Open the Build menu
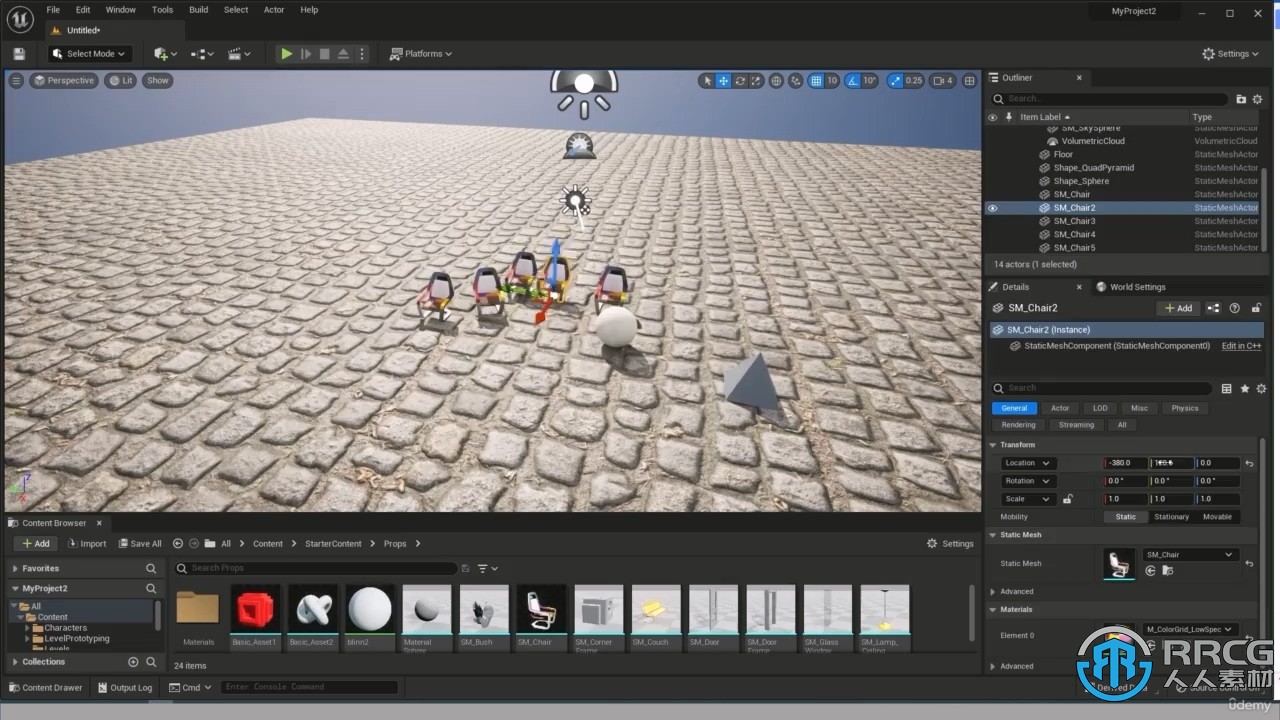The image size is (1280, 720). coord(199,10)
